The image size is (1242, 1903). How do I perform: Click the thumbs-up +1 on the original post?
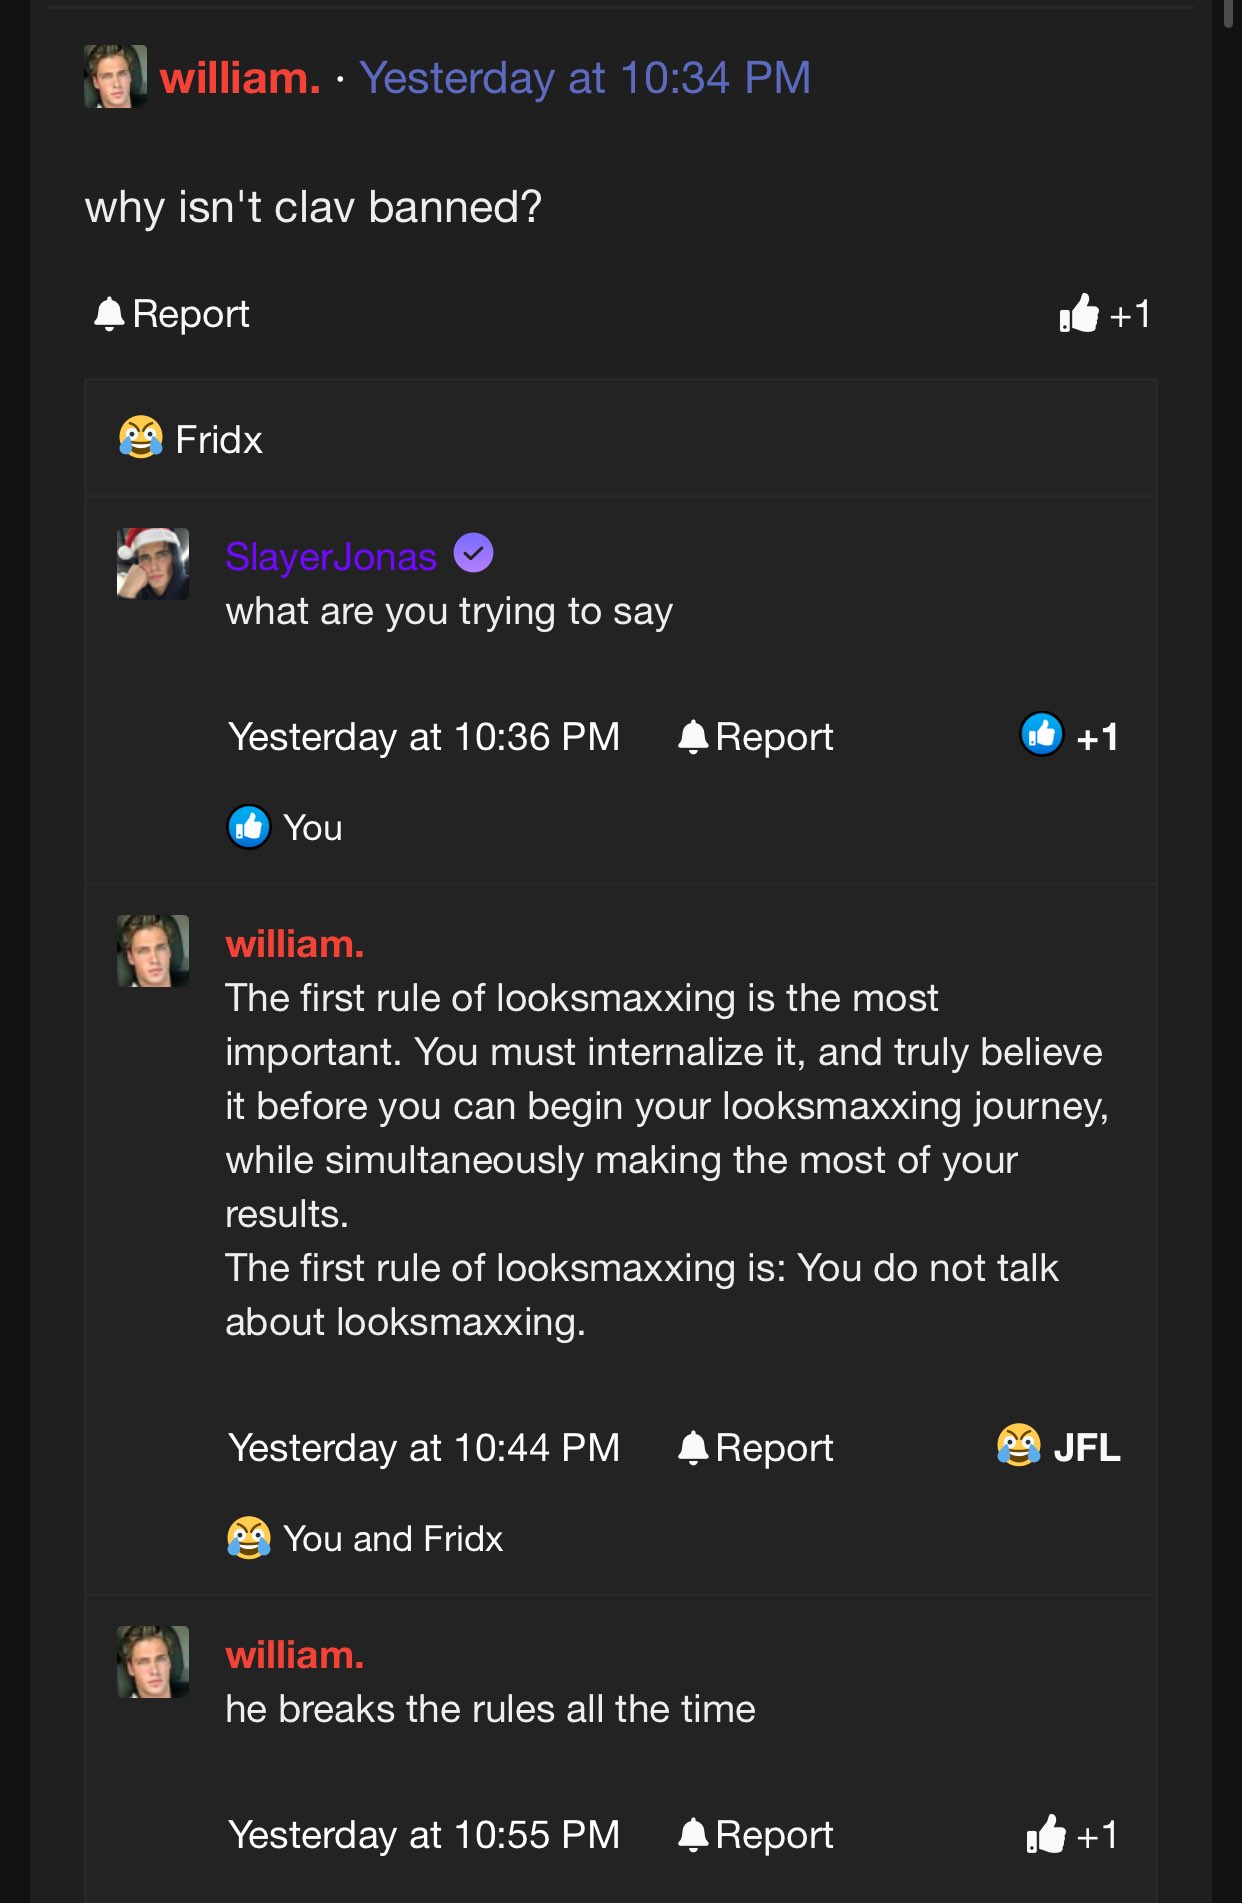tap(1104, 315)
